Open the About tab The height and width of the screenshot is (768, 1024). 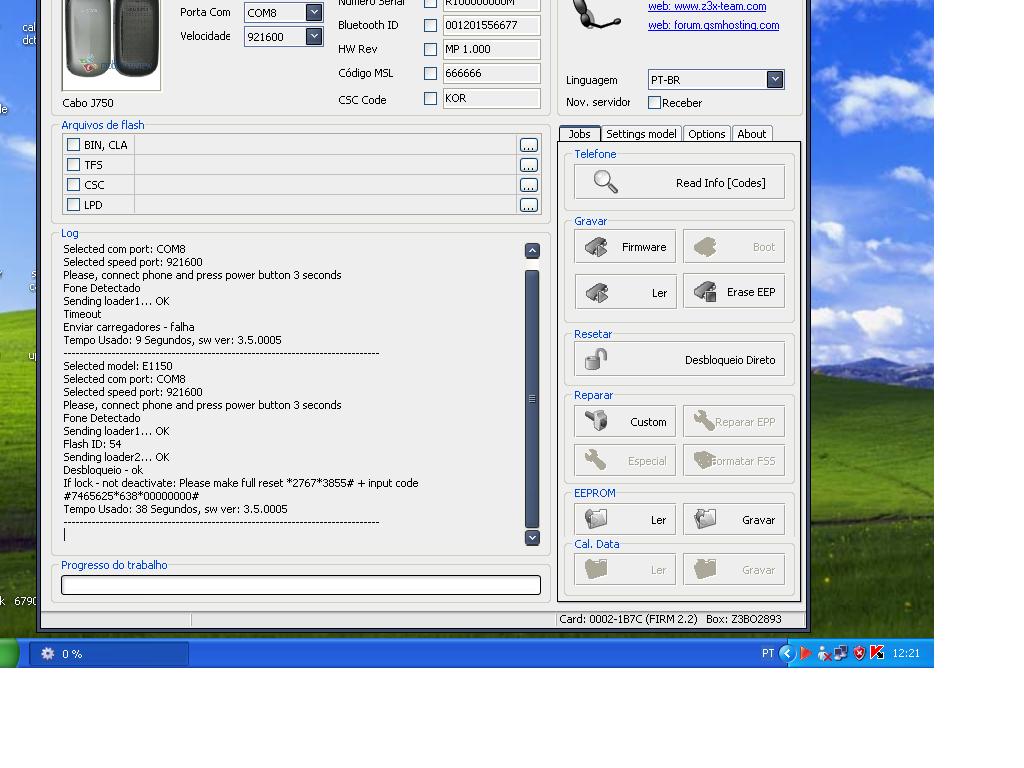[751, 134]
